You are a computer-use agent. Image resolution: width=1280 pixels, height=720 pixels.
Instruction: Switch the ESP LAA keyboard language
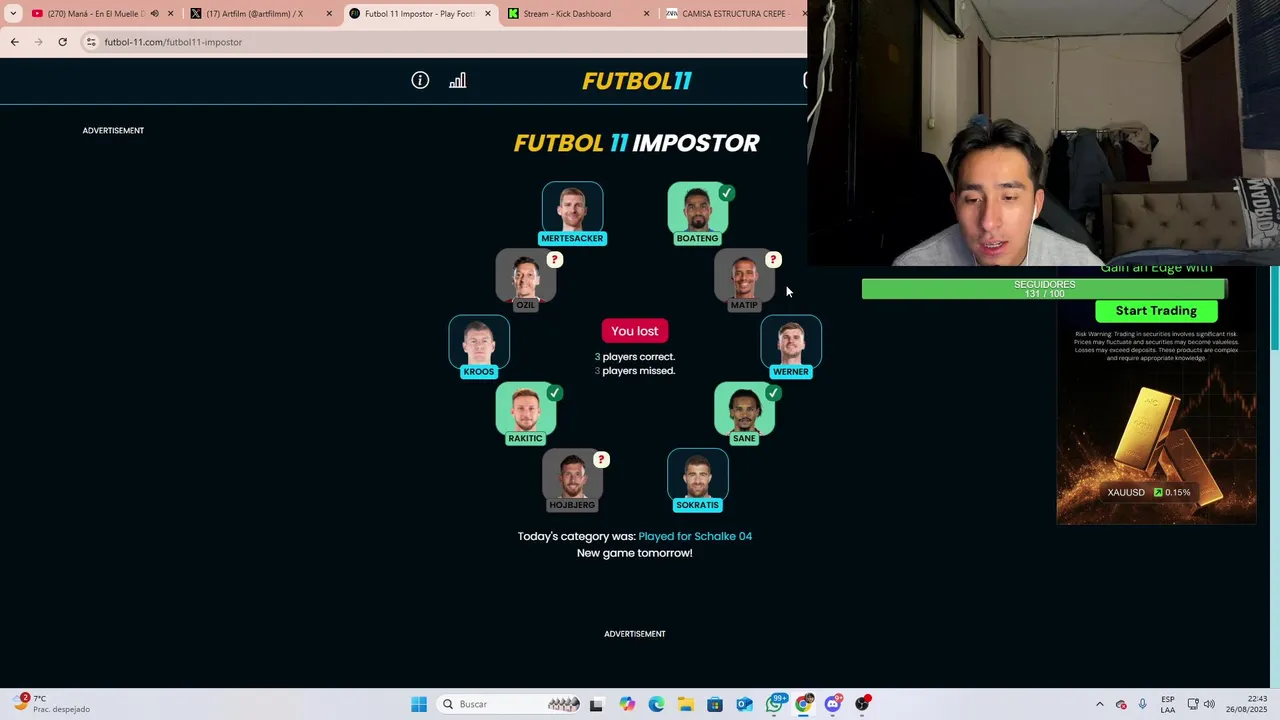[x=1168, y=704]
